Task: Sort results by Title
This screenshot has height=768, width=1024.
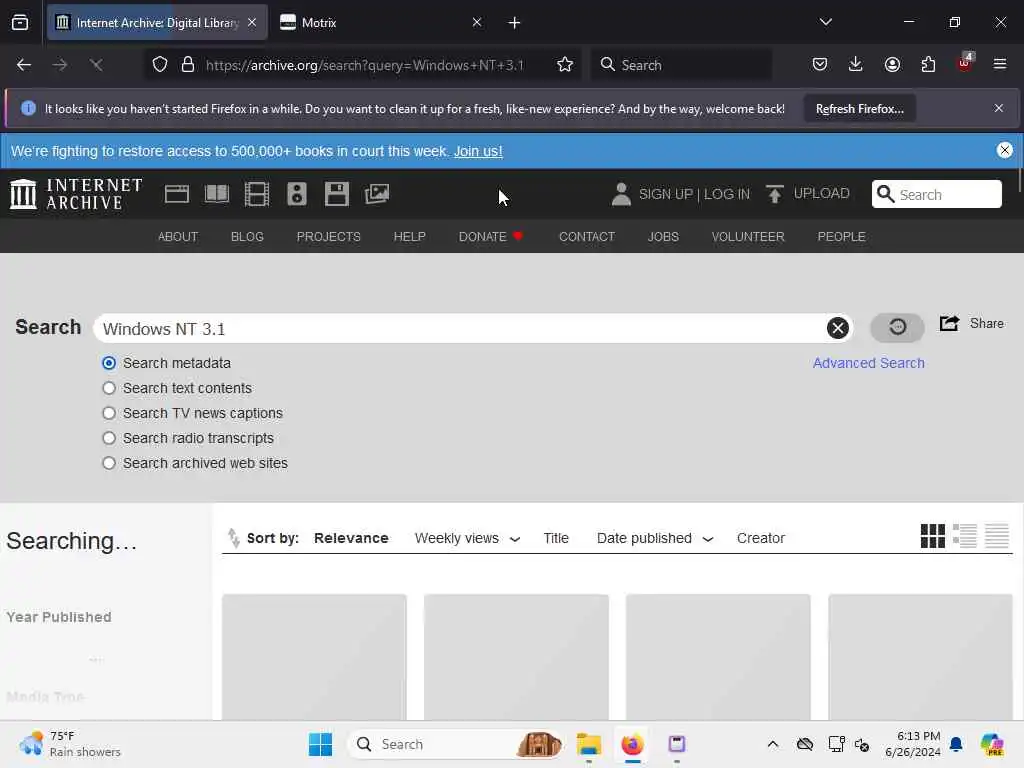Action: (556, 538)
